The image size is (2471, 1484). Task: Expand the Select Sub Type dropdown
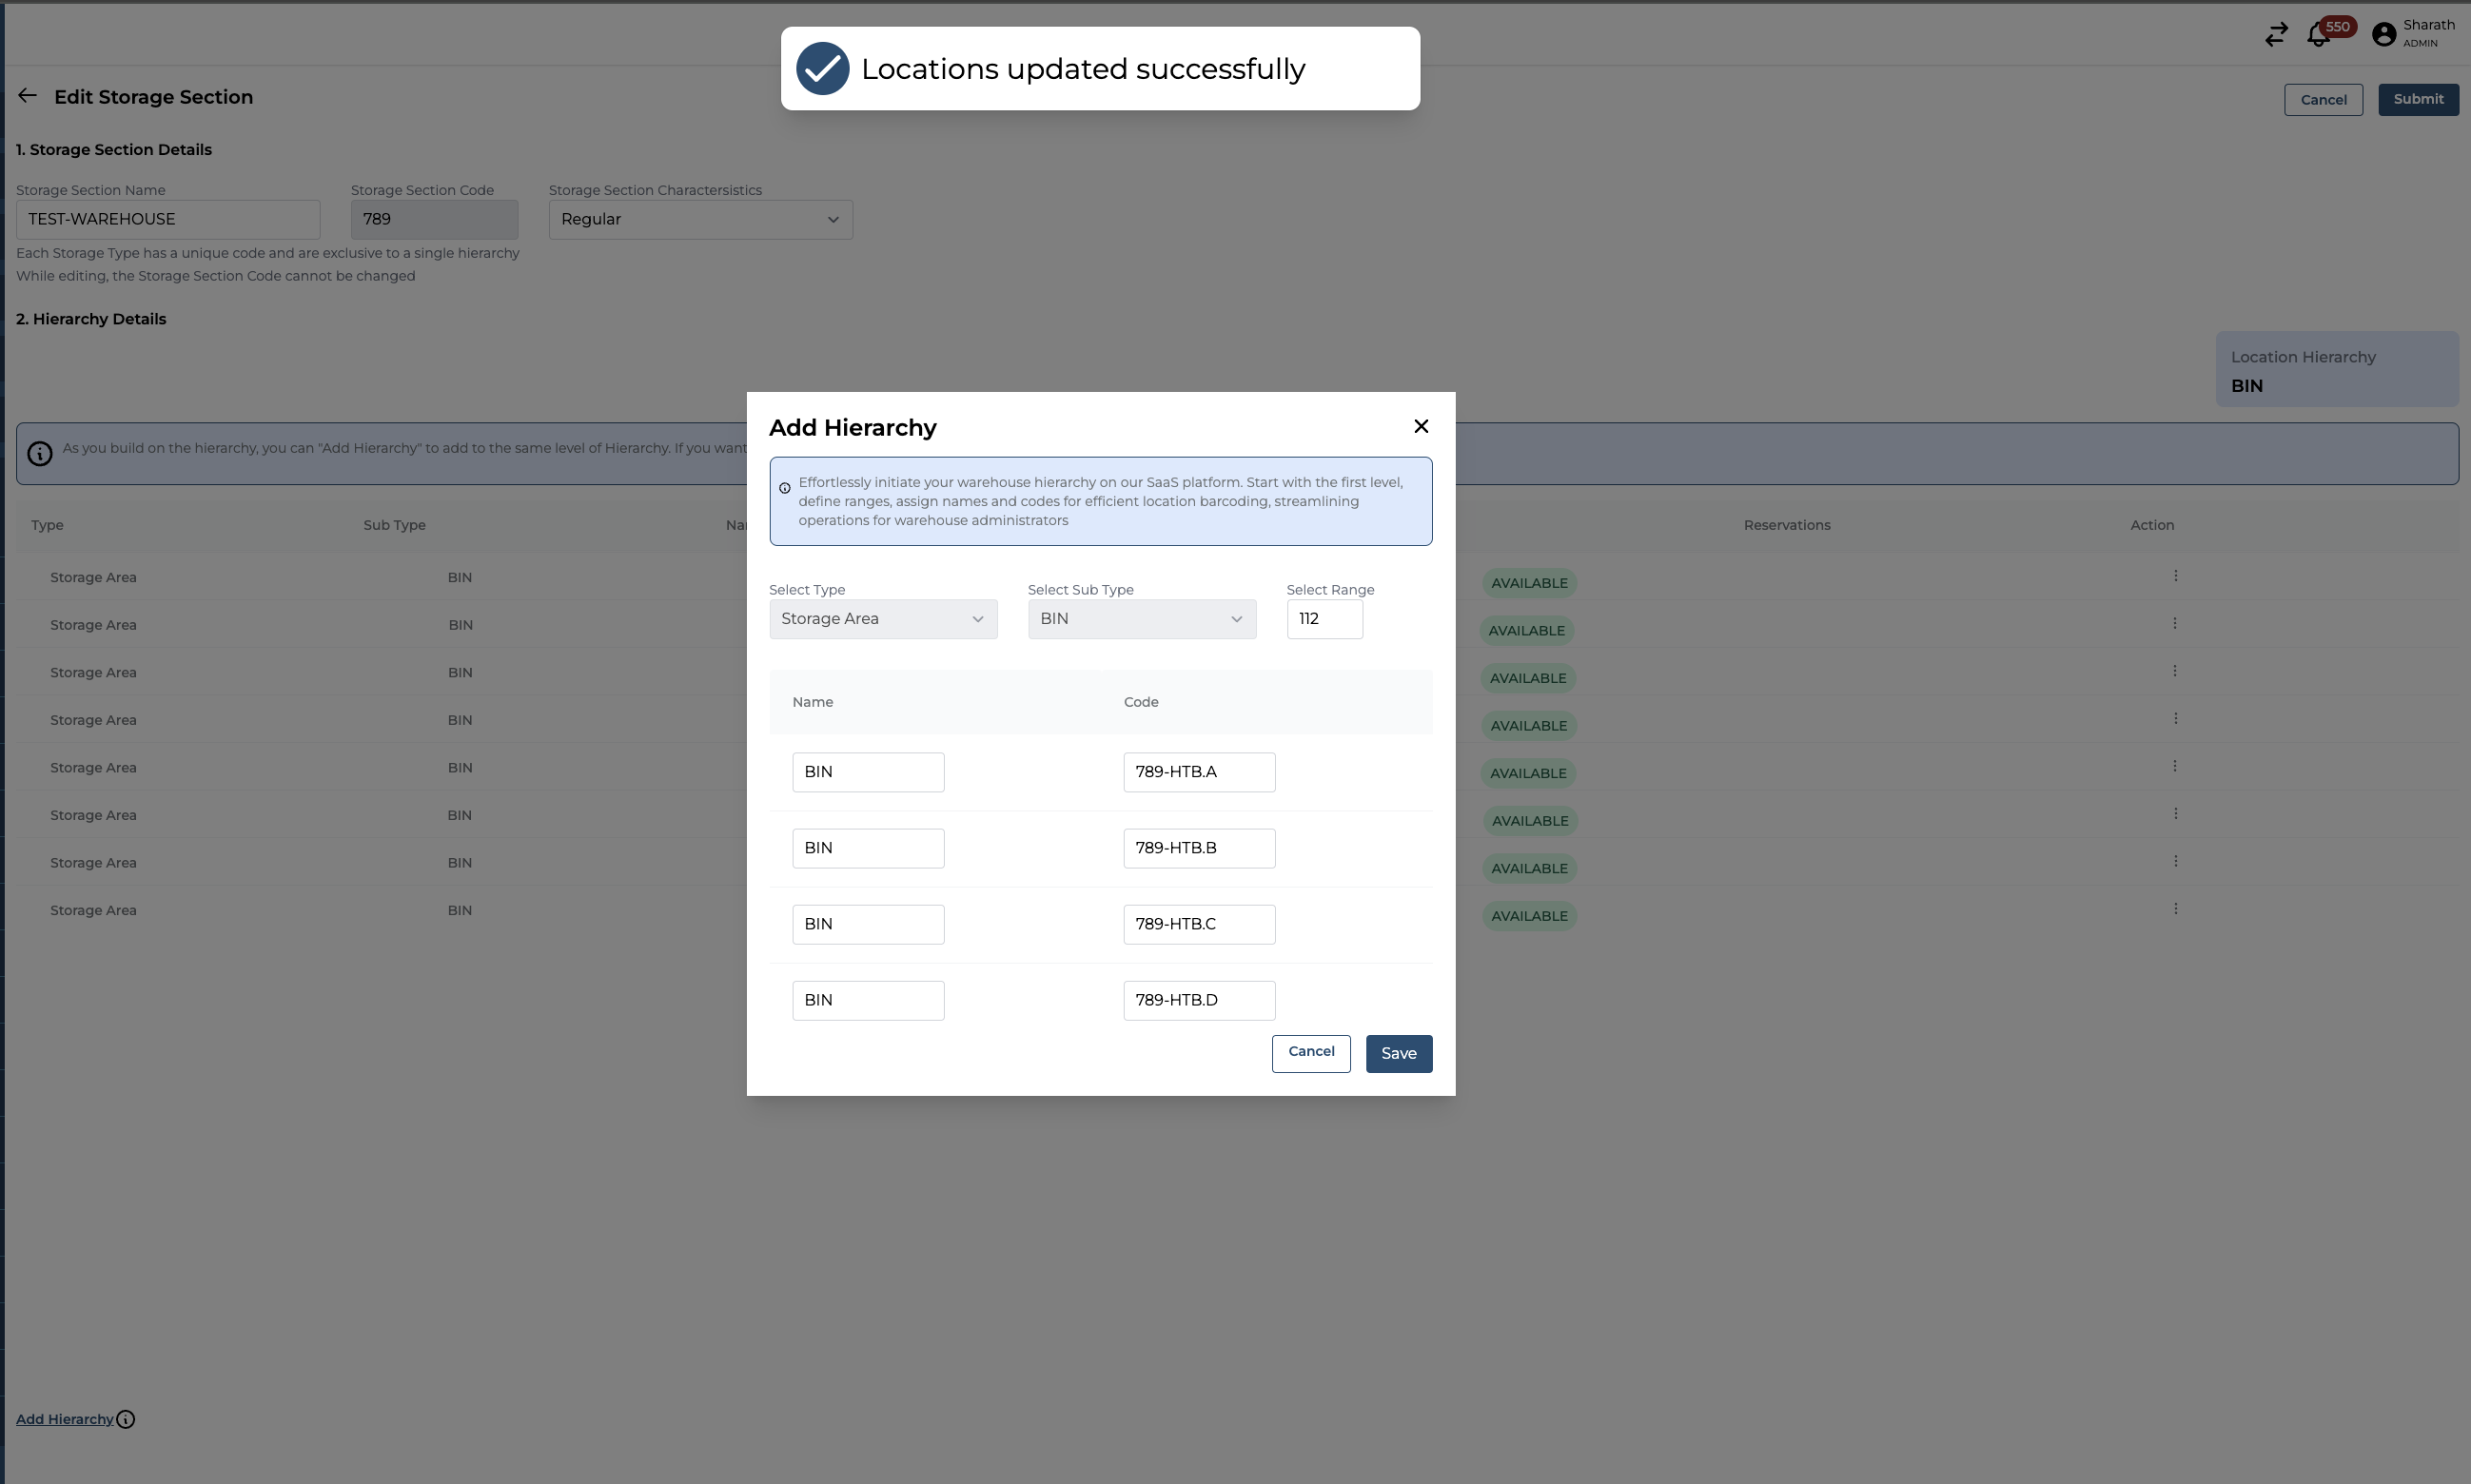tap(1141, 619)
